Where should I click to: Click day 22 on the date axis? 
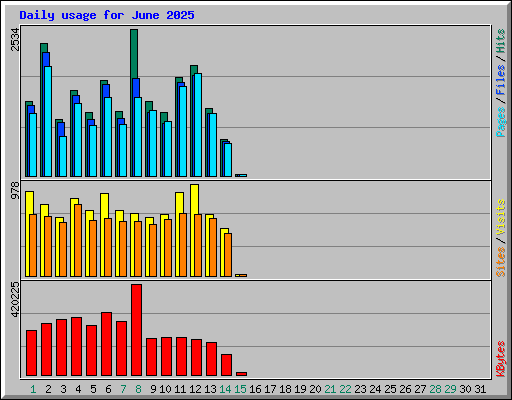[345, 389]
